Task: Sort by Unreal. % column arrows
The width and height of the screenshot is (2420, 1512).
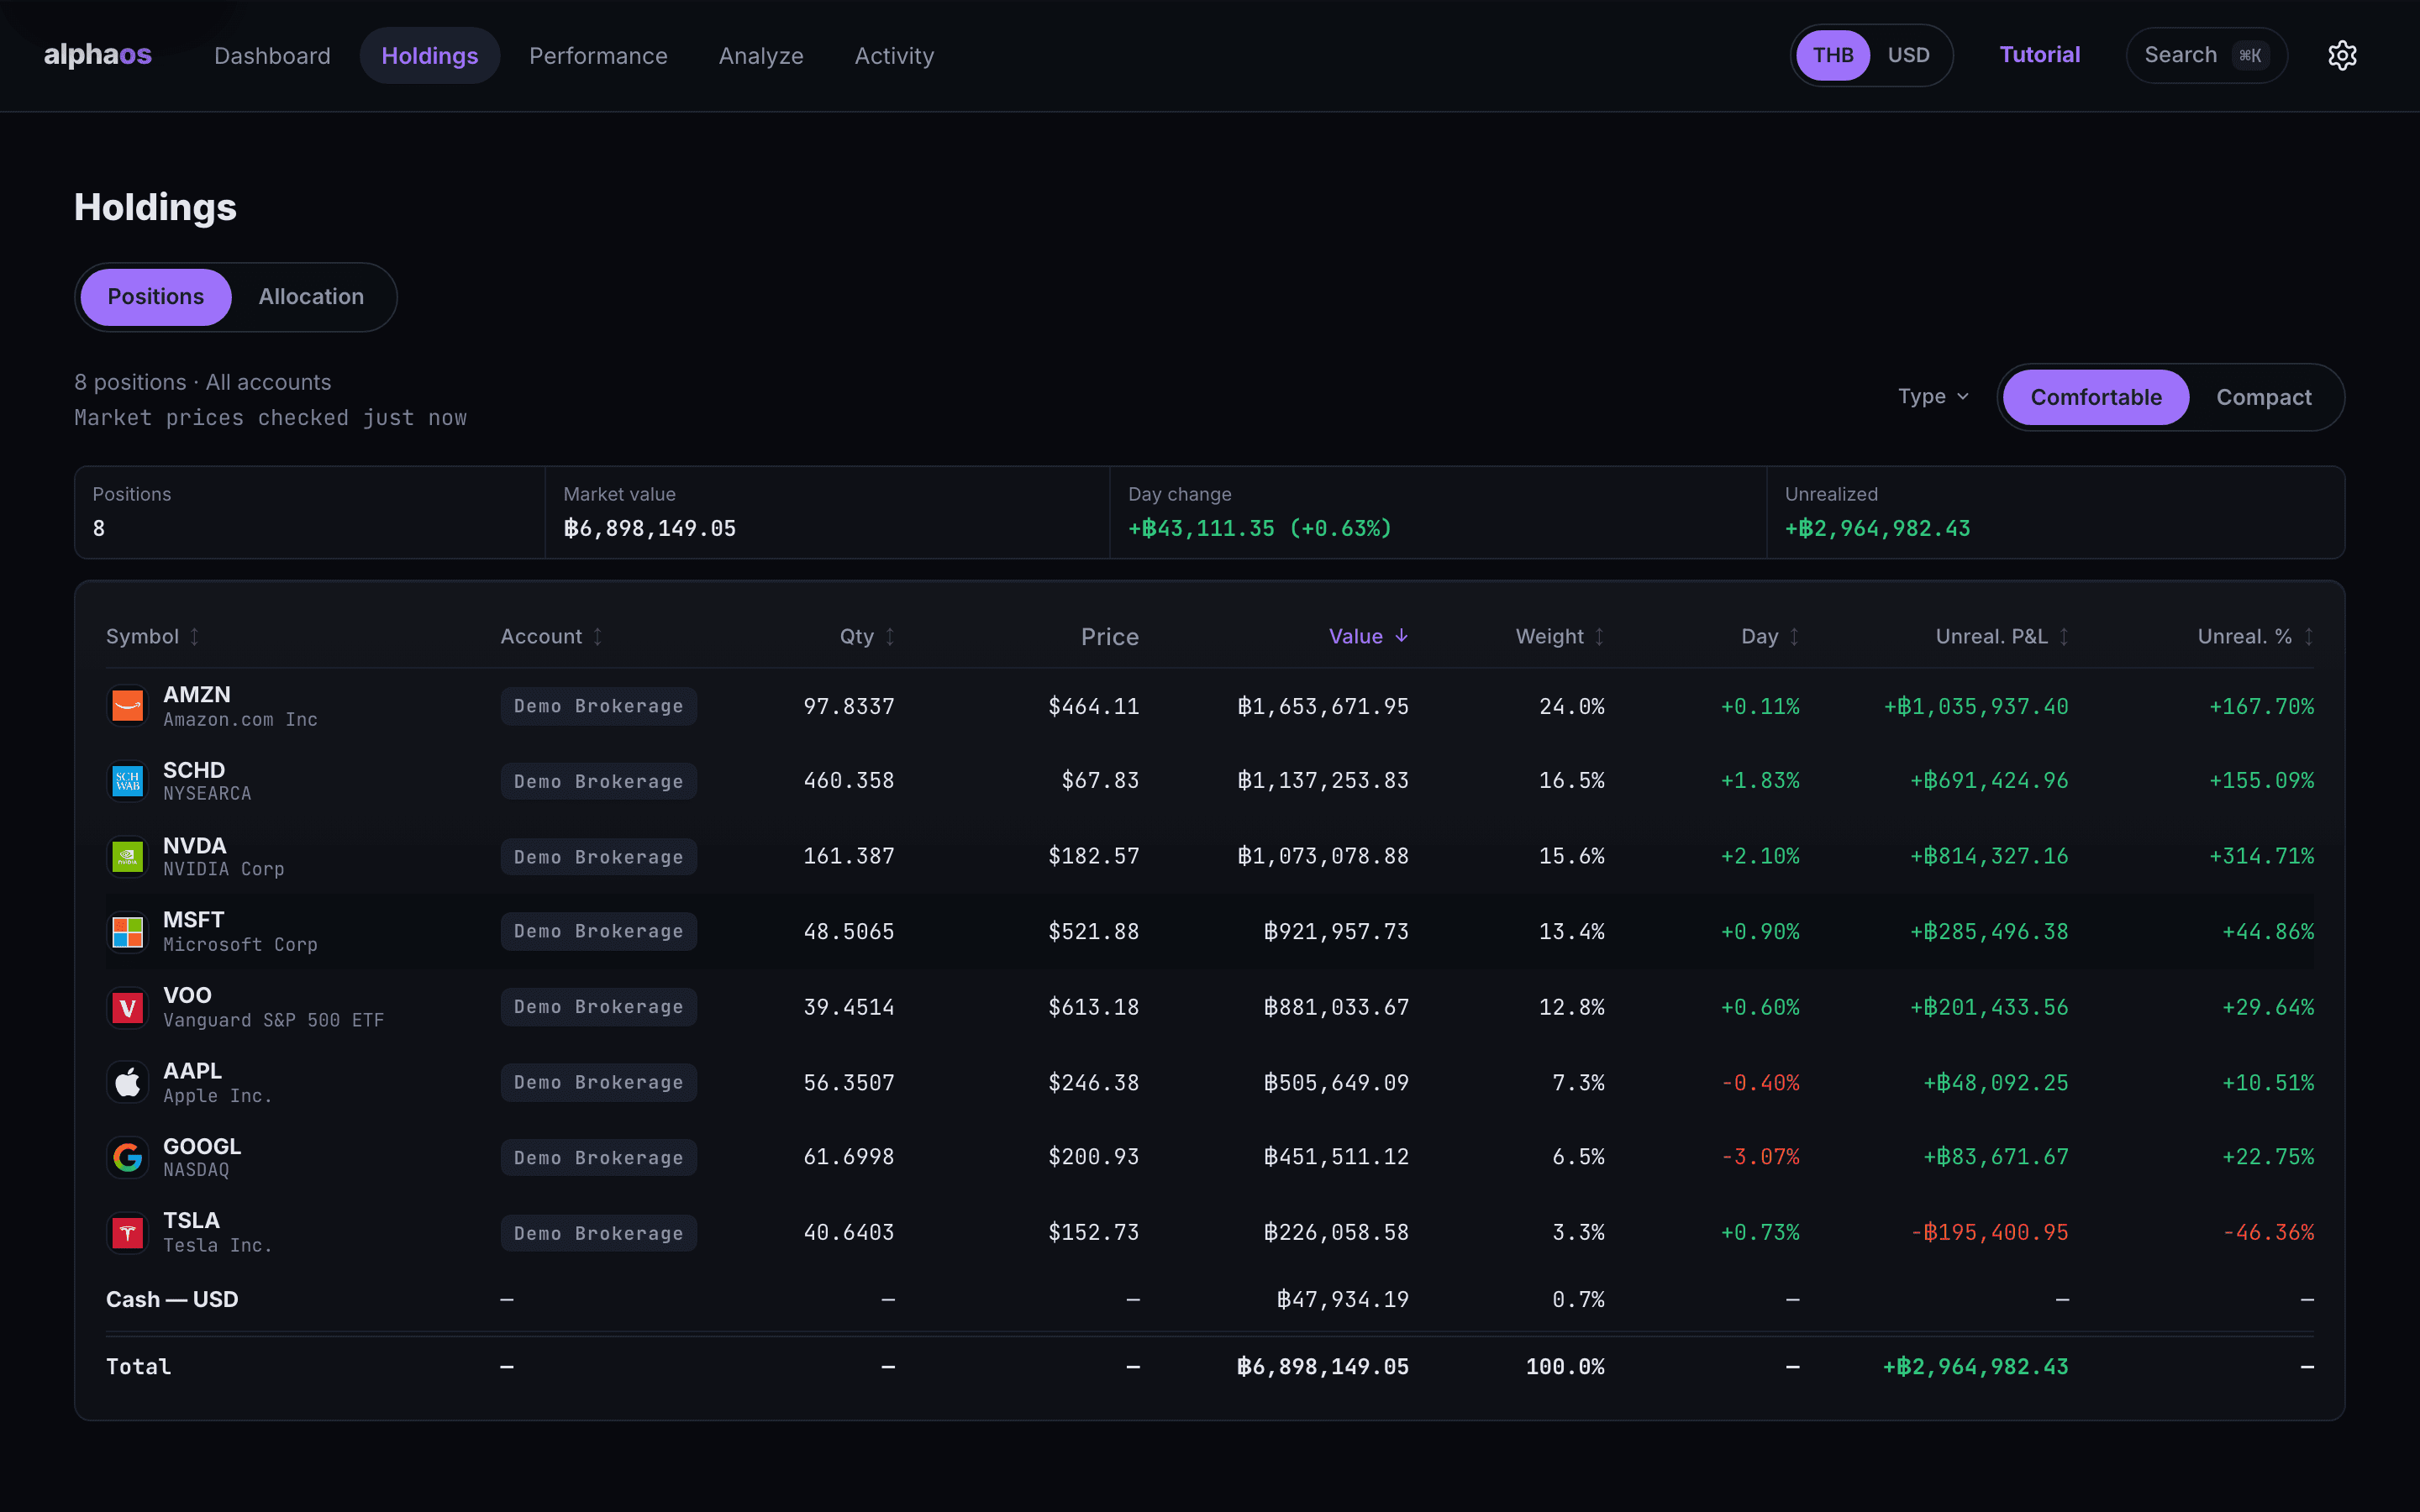Action: (x=2308, y=637)
